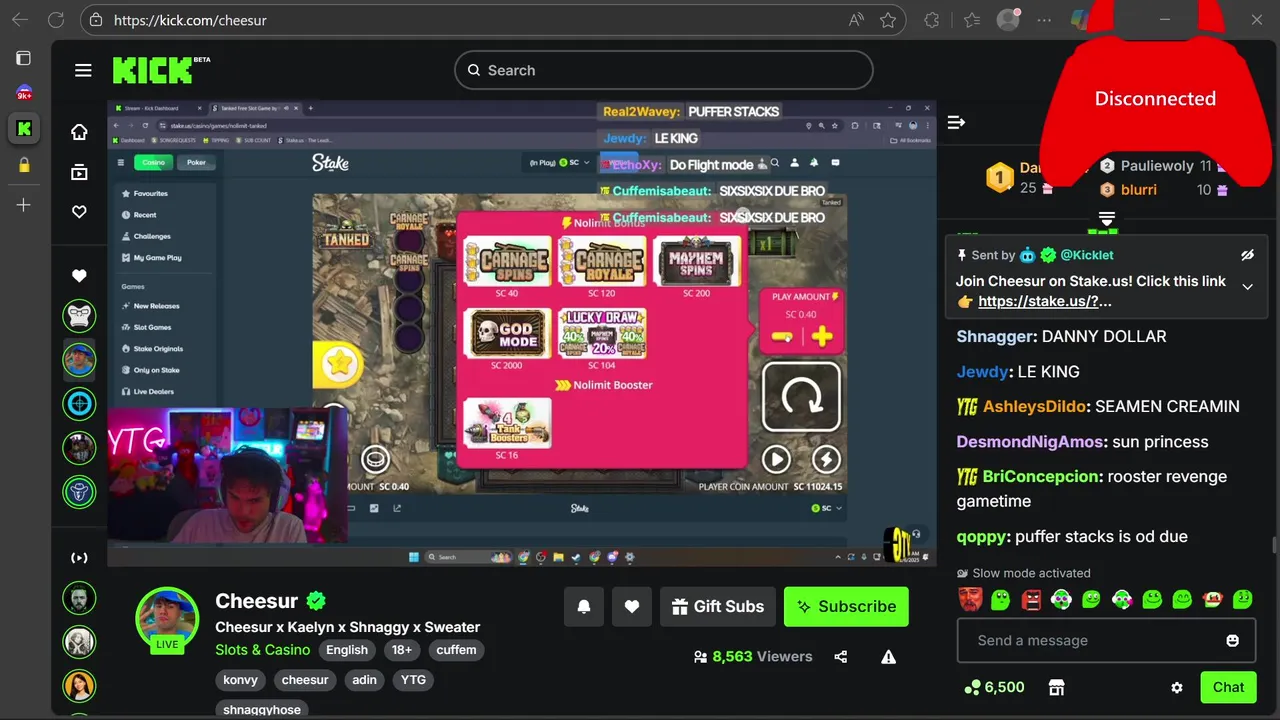Open chat settings gear
The width and height of the screenshot is (1280, 720).
[x=1177, y=687]
